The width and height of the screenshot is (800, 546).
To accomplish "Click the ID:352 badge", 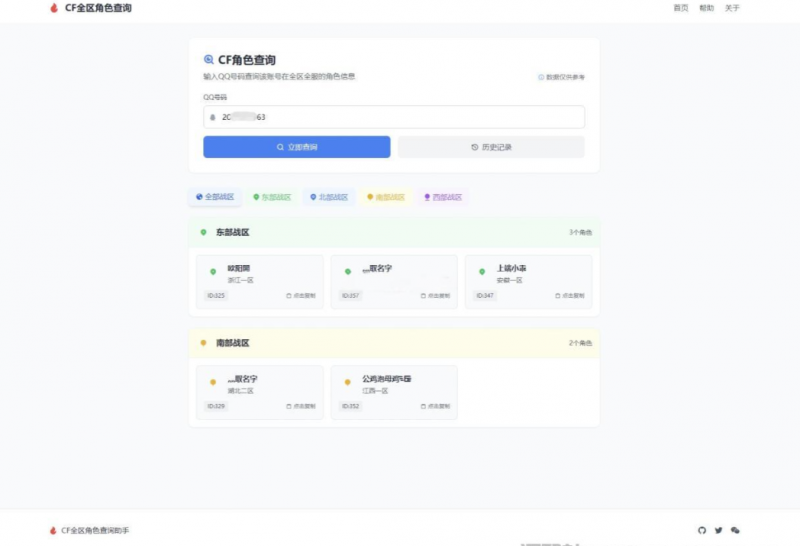I will [351, 406].
